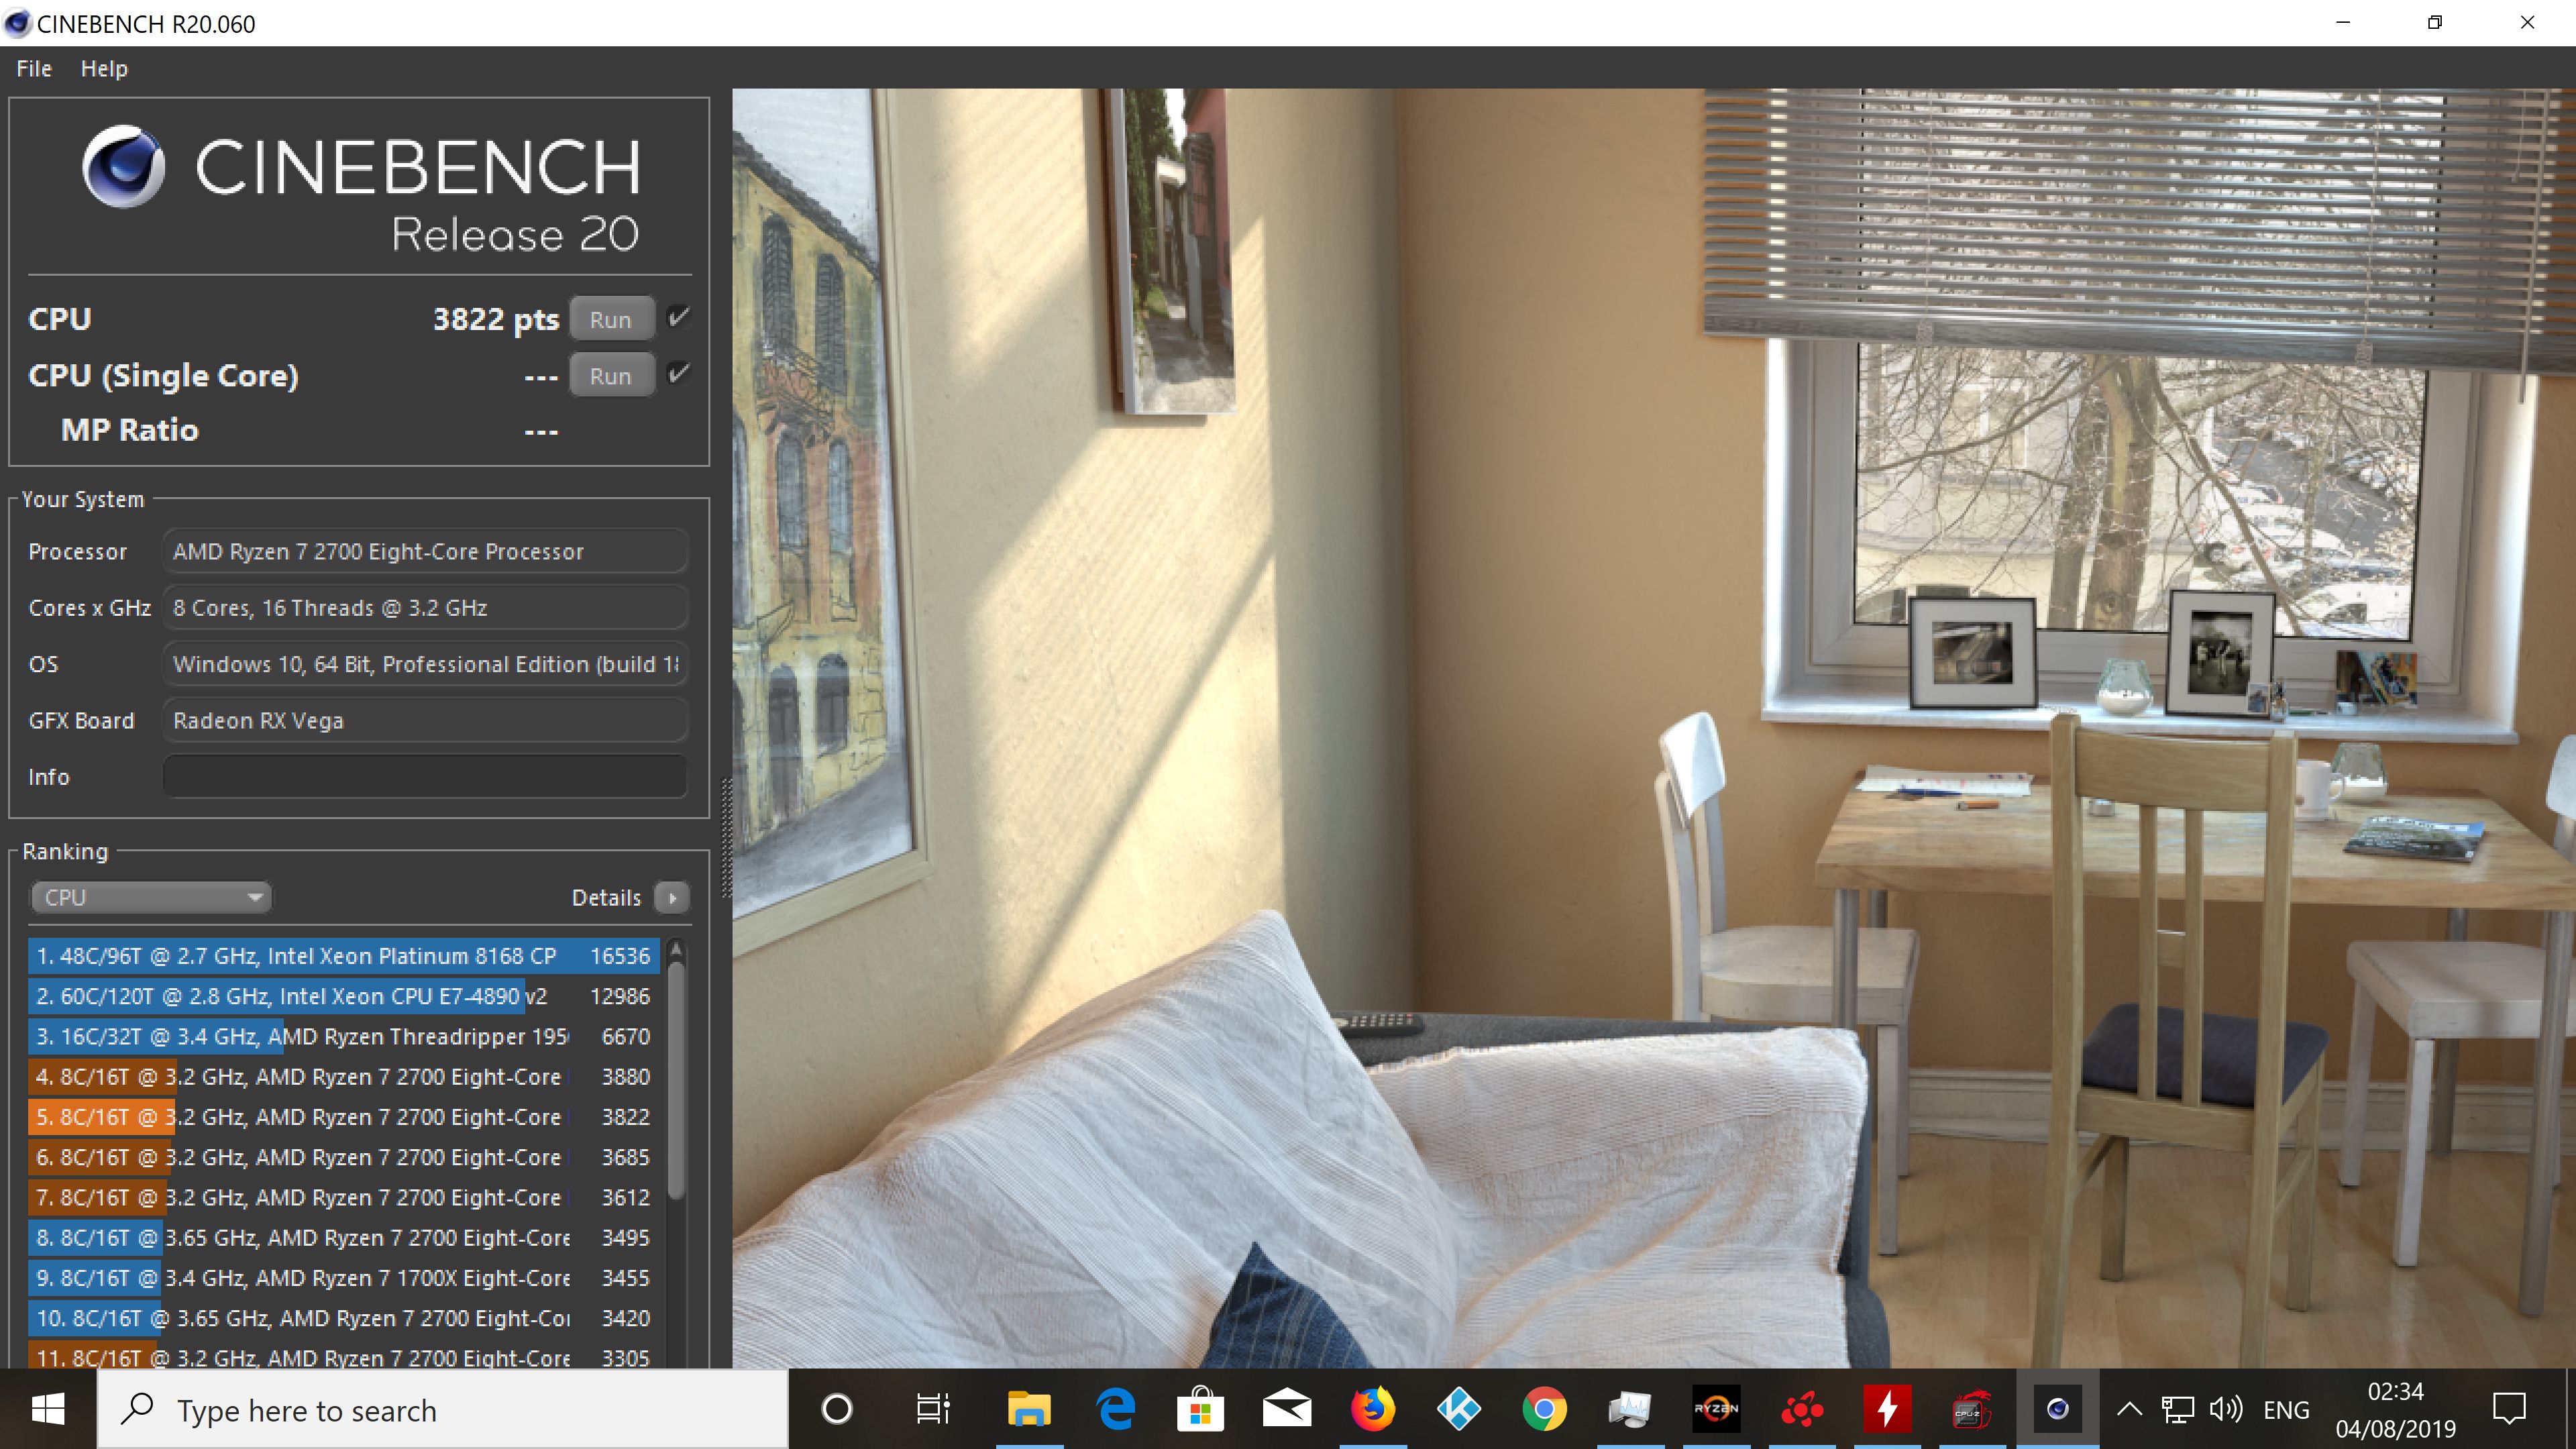This screenshot has width=2576, height=1449.
Task: Select ranking entry Ryzen 7 1700X 3455
Action: [x=344, y=1278]
